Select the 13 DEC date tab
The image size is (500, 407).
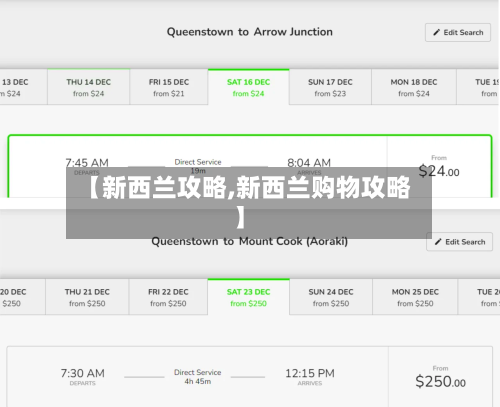click(23, 87)
